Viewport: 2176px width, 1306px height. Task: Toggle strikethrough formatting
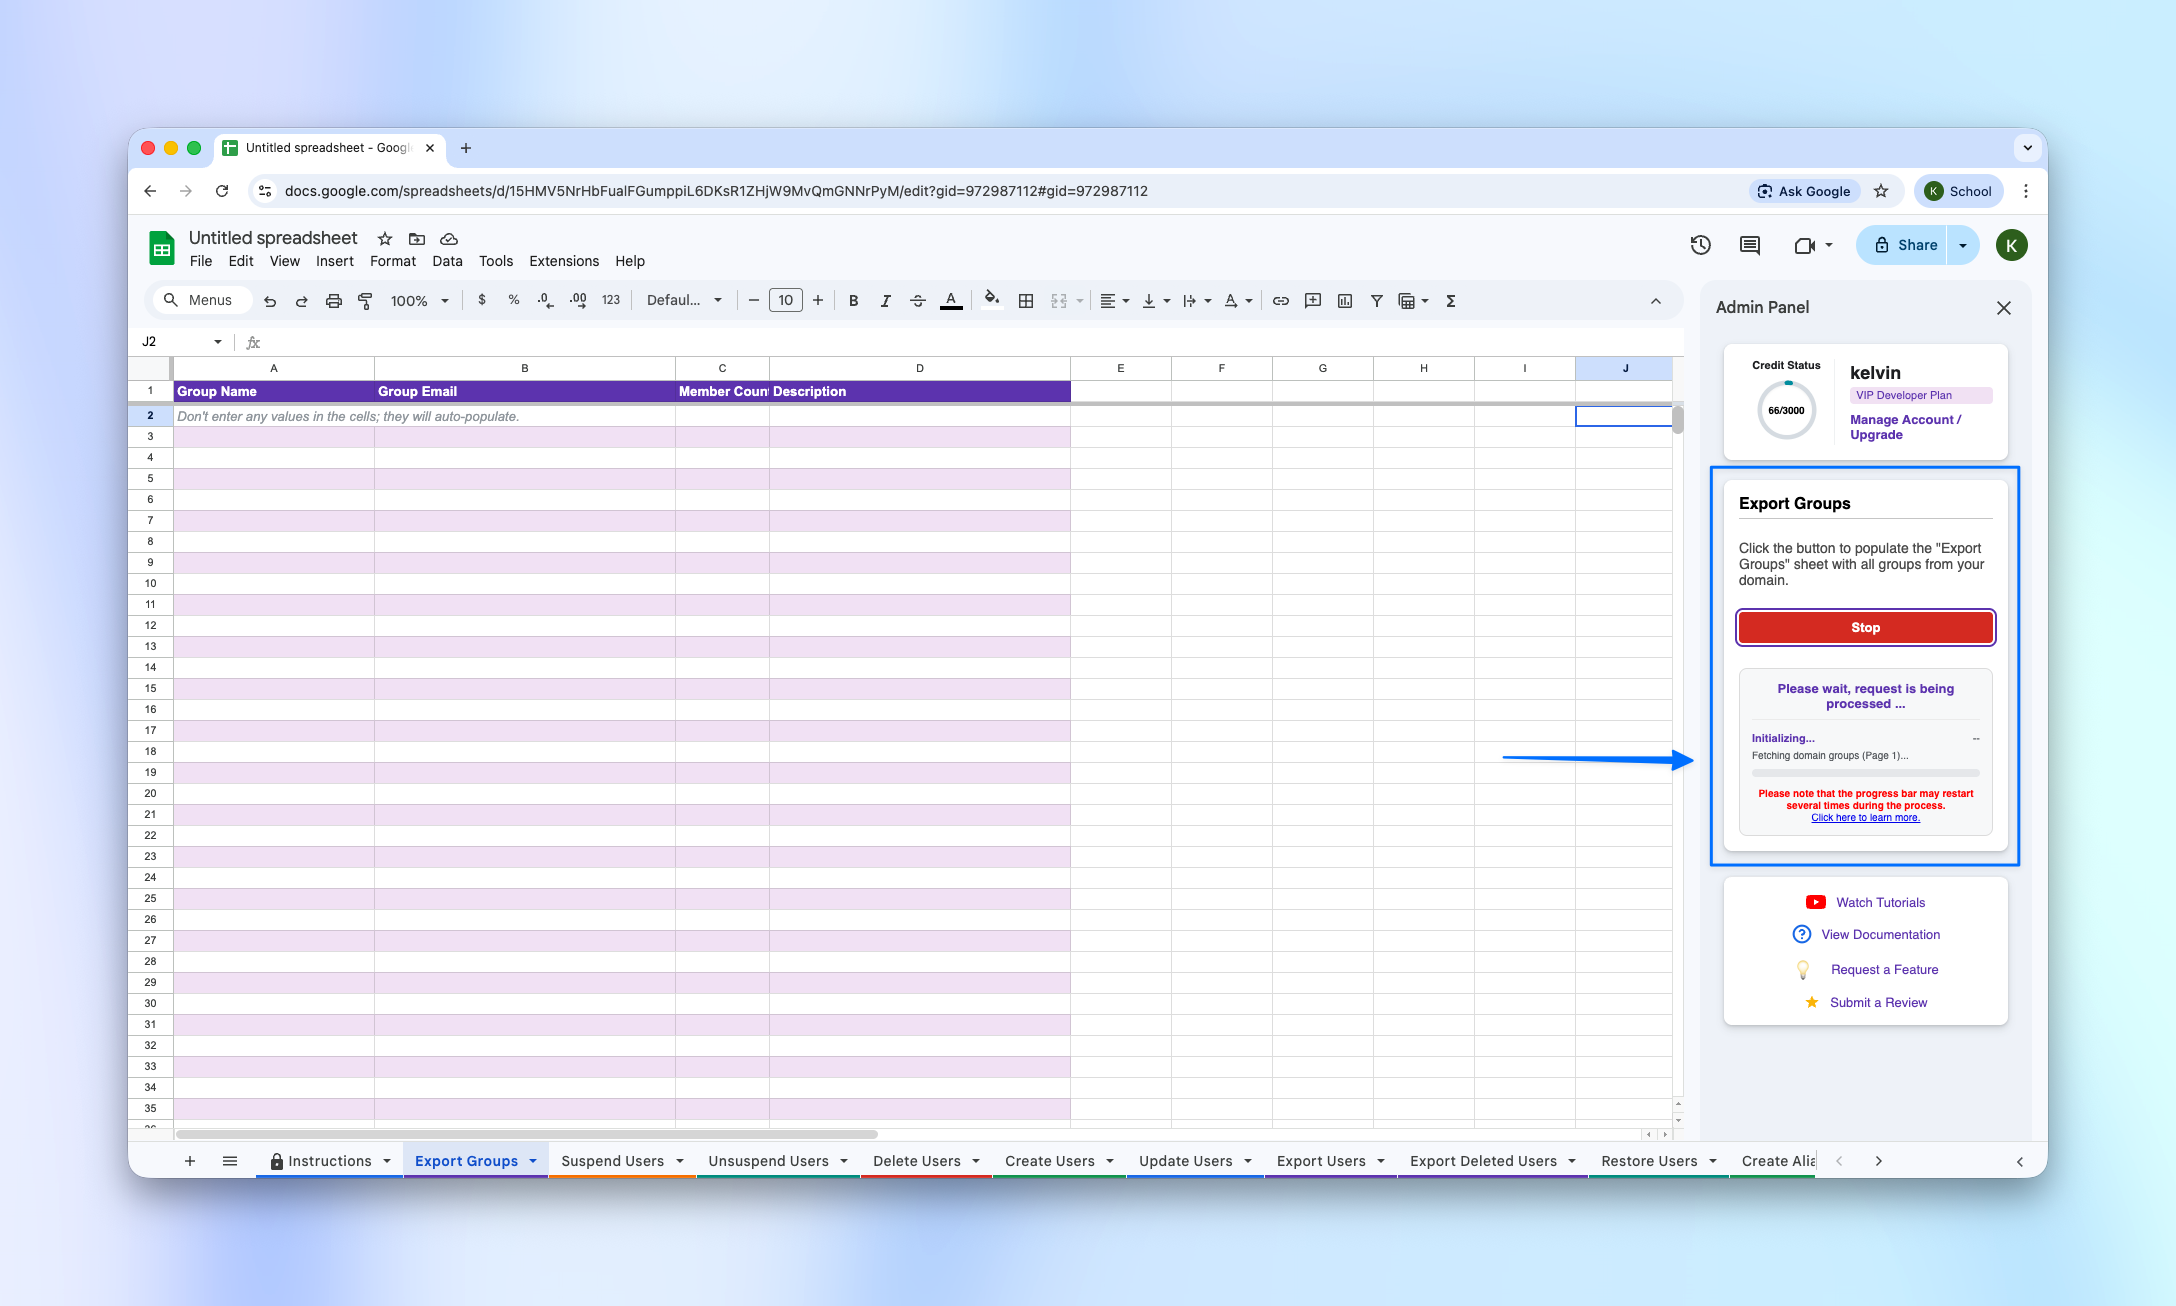917,300
